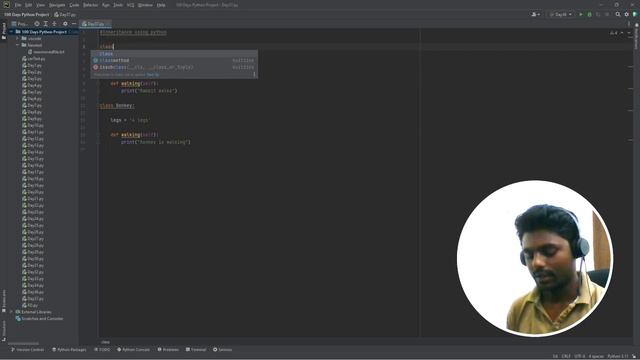Open the Edit menu
This screenshot has height=360, width=640.
coord(29,5)
